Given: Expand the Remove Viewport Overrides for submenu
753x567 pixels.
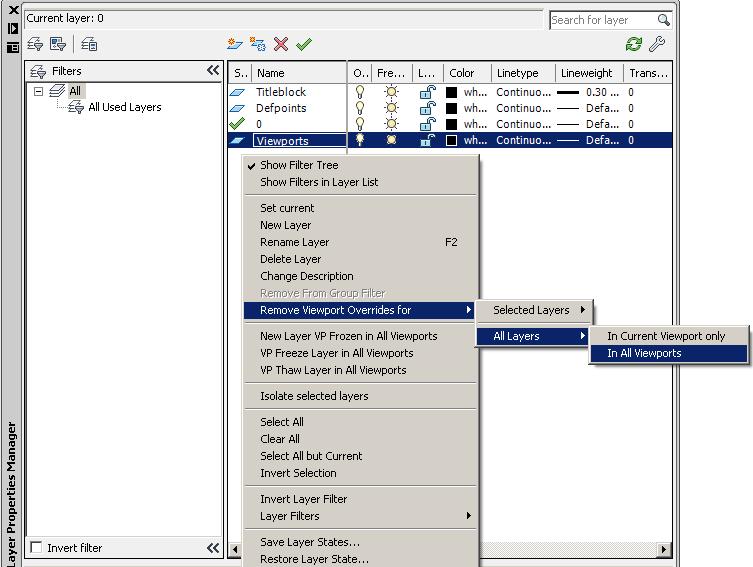Looking at the screenshot, I should click(359, 310).
